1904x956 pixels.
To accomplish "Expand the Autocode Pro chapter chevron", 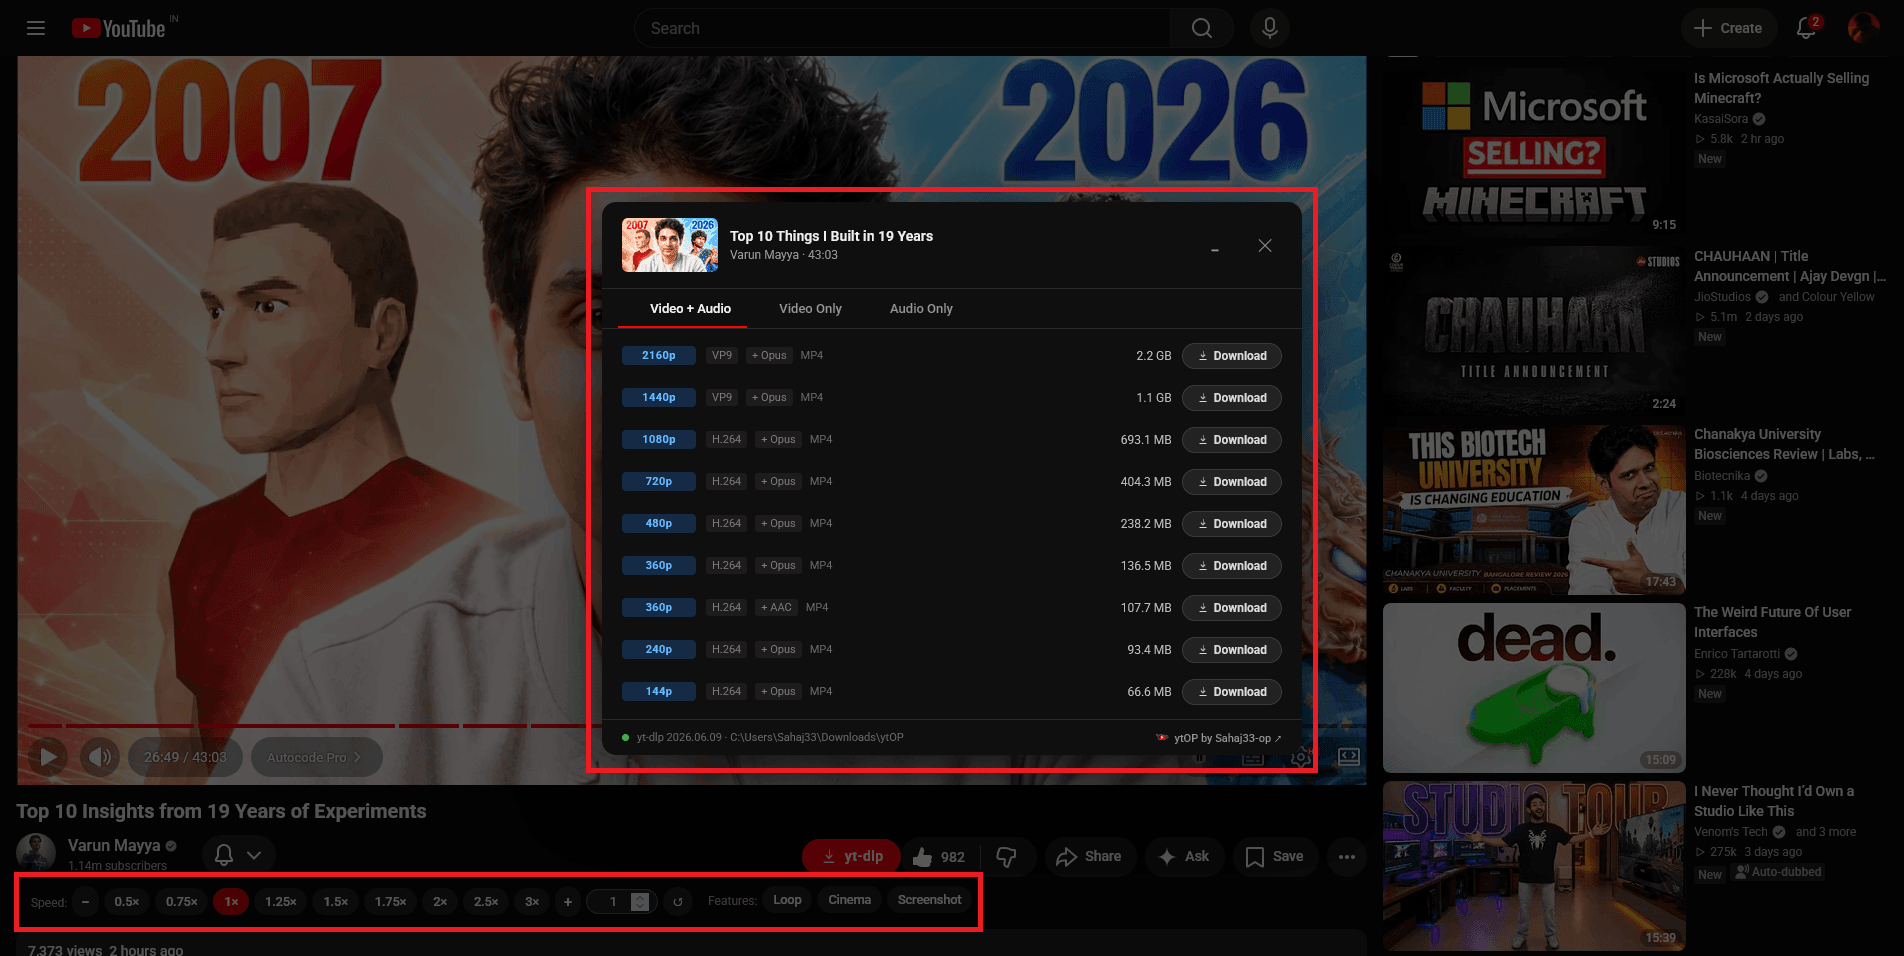I will [x=357, y=758].
